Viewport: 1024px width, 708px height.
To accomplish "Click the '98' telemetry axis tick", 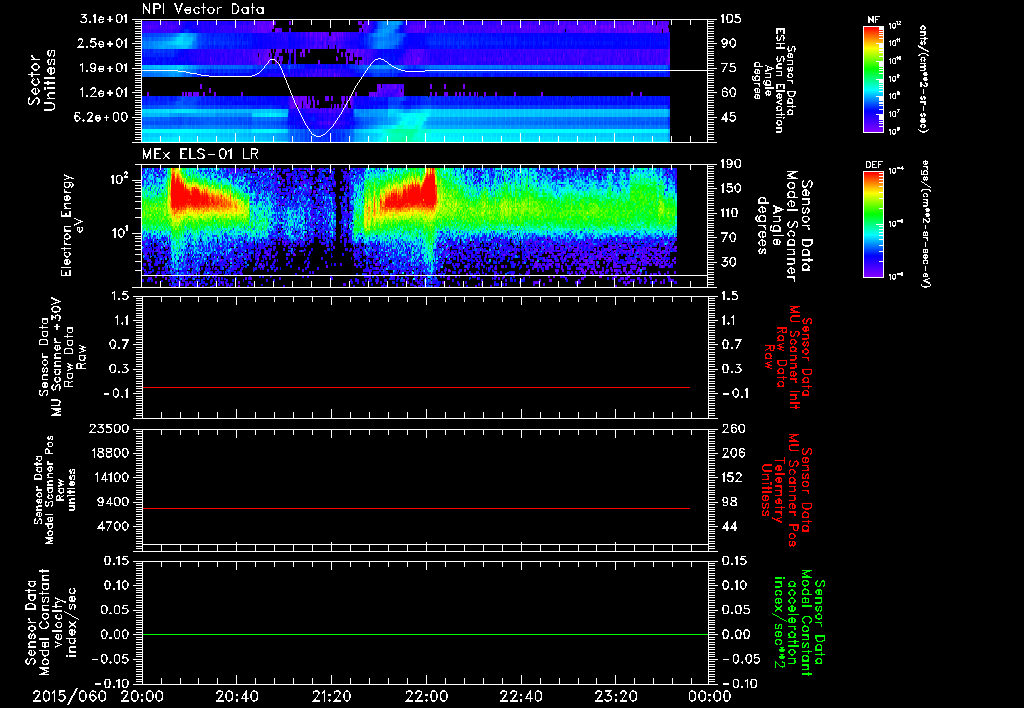I will (x=729, y=502).
